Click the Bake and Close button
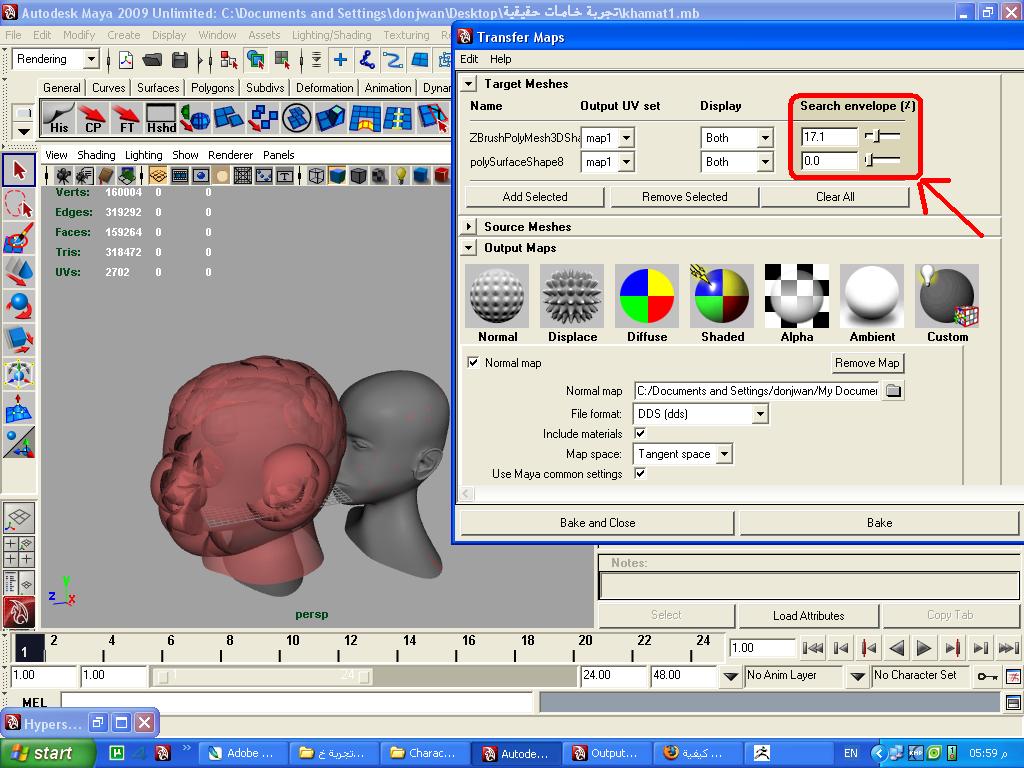Viewport: 1024px width, 768px height. (x=598, y=522)
